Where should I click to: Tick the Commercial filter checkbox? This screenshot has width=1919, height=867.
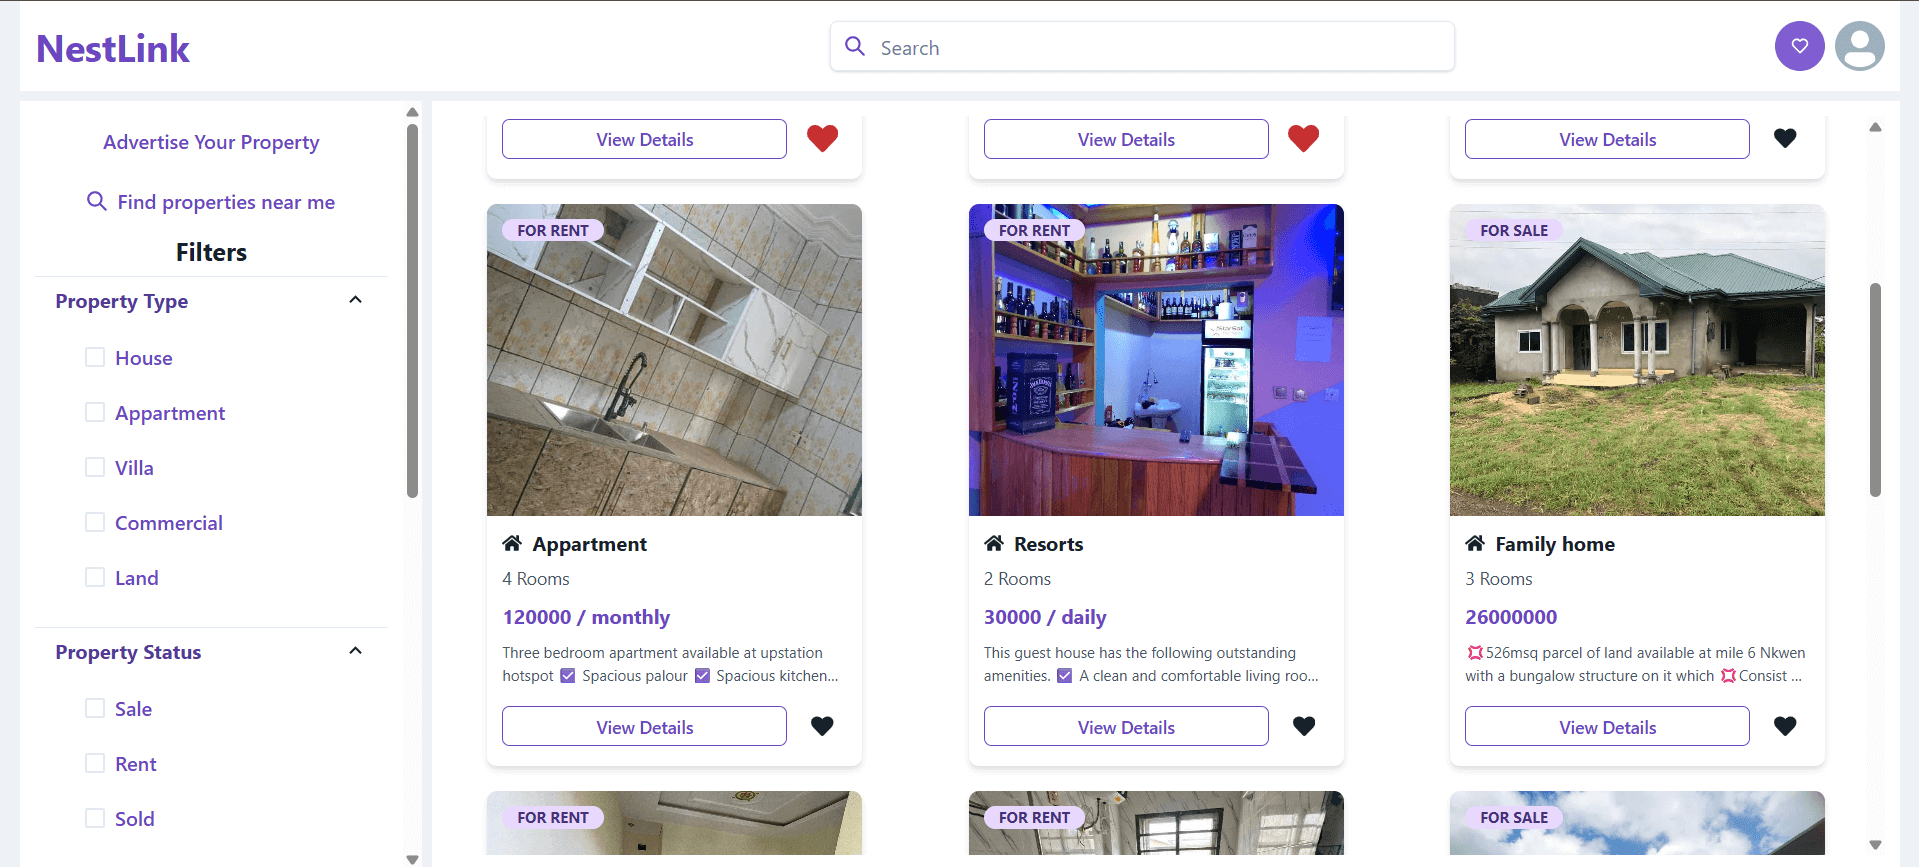[x=95, y=522]
